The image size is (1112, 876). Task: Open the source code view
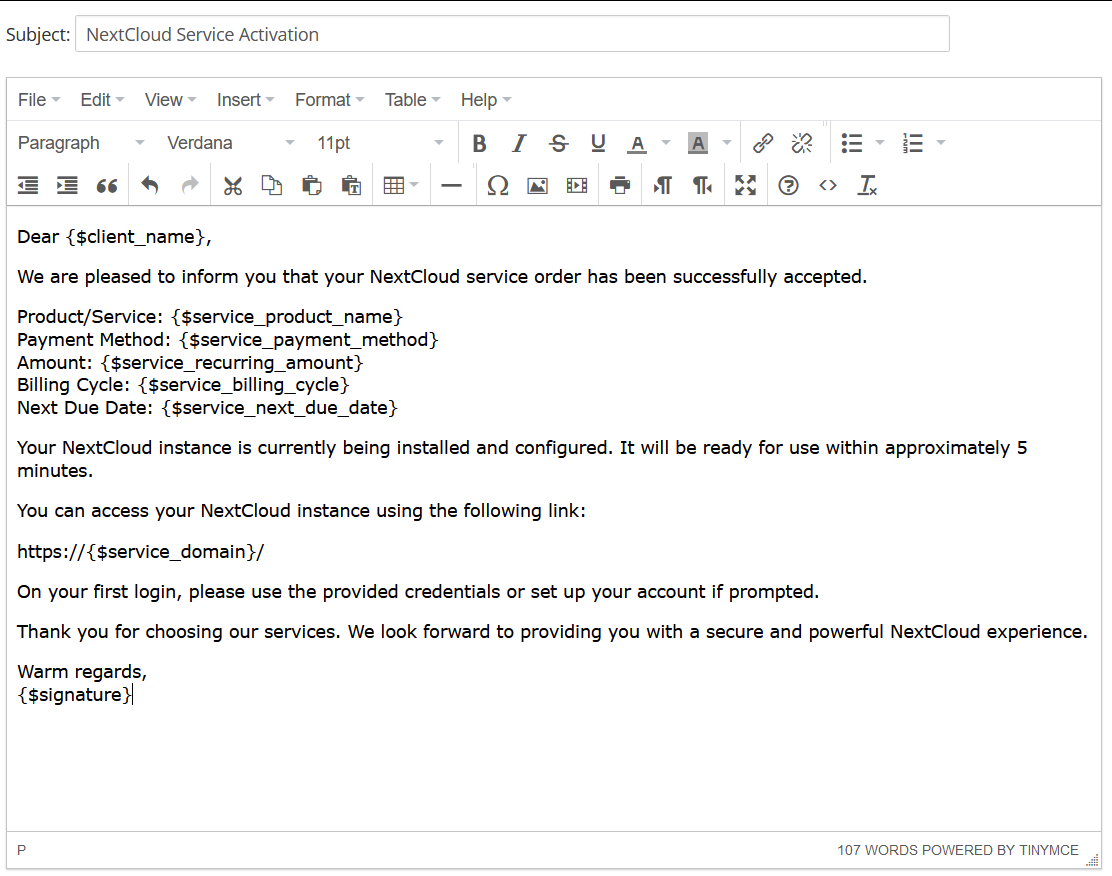(827, 184)
